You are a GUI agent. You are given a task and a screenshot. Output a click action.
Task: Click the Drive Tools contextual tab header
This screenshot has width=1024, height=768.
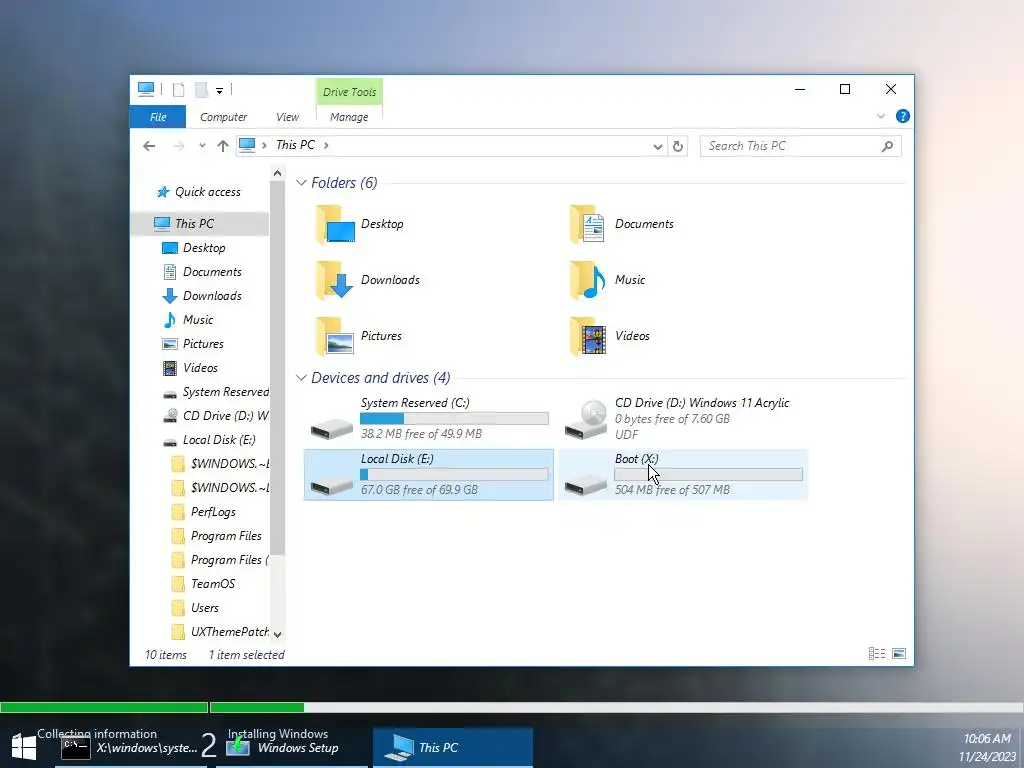[349, 92]
